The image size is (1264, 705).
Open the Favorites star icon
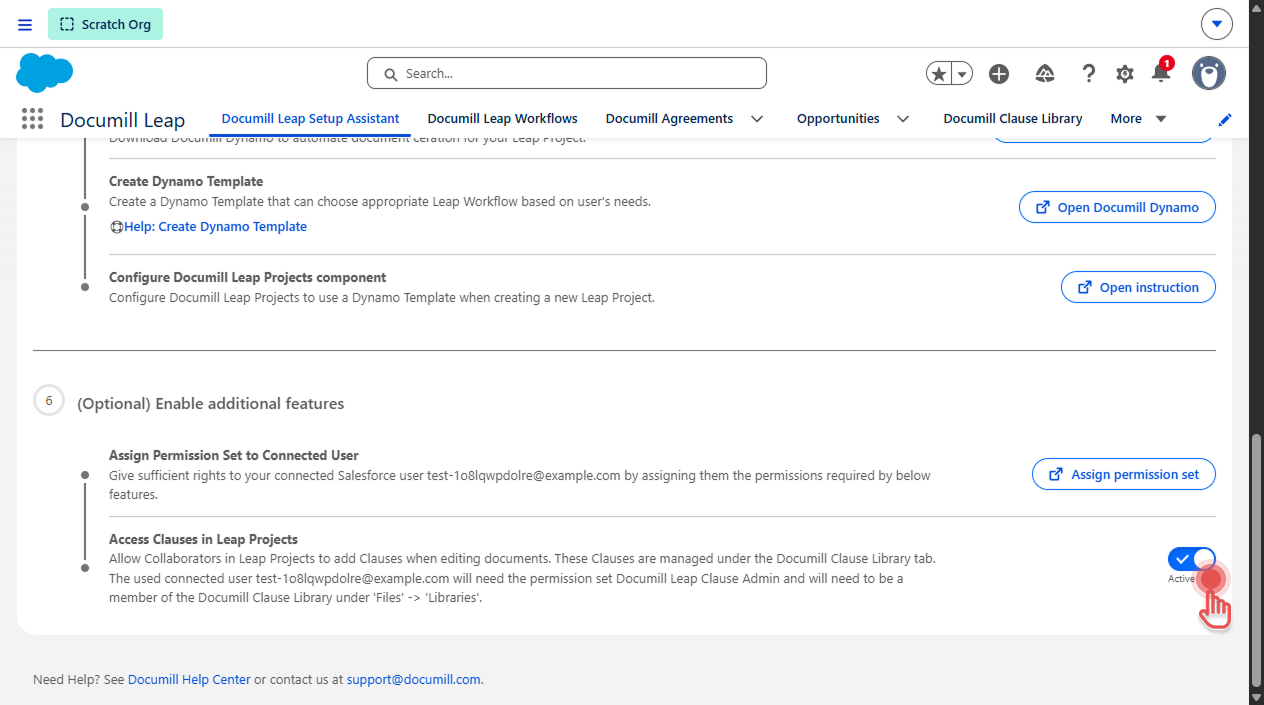[938, 74]
